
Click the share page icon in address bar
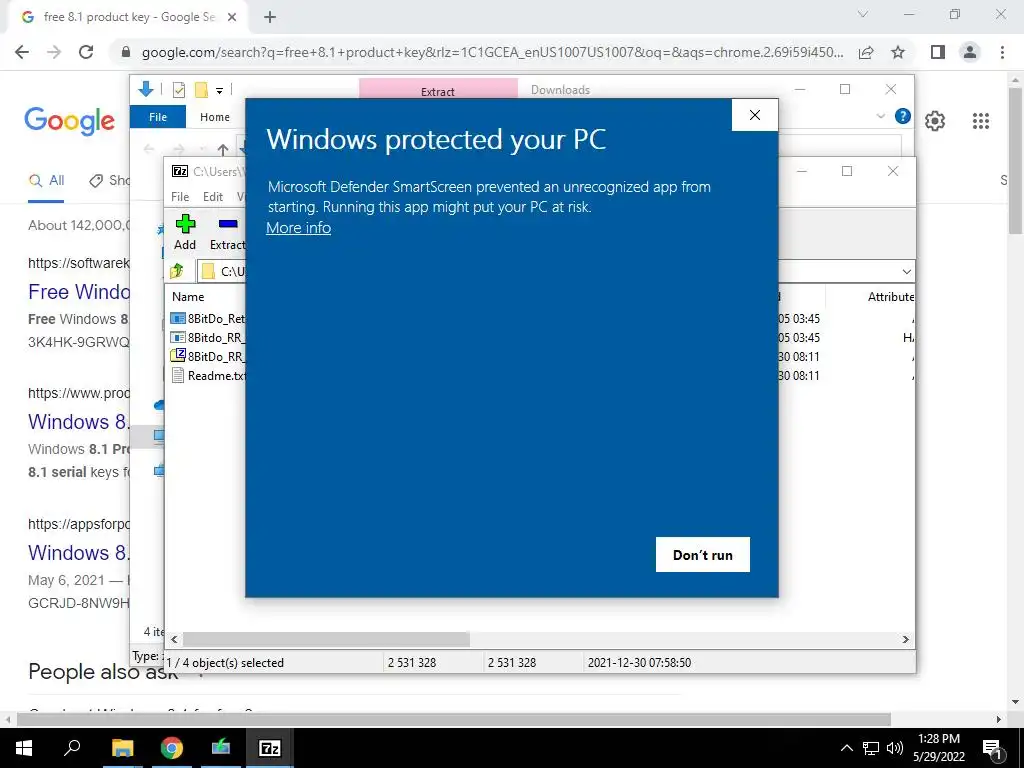pyautogui.click(x=867, y=52)
